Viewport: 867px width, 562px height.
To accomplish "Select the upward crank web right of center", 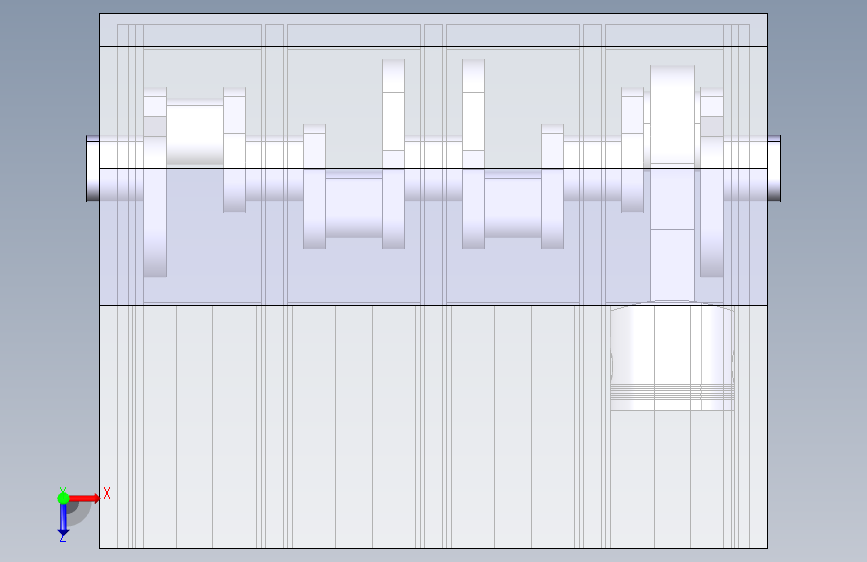I will [x=473, y=154].
